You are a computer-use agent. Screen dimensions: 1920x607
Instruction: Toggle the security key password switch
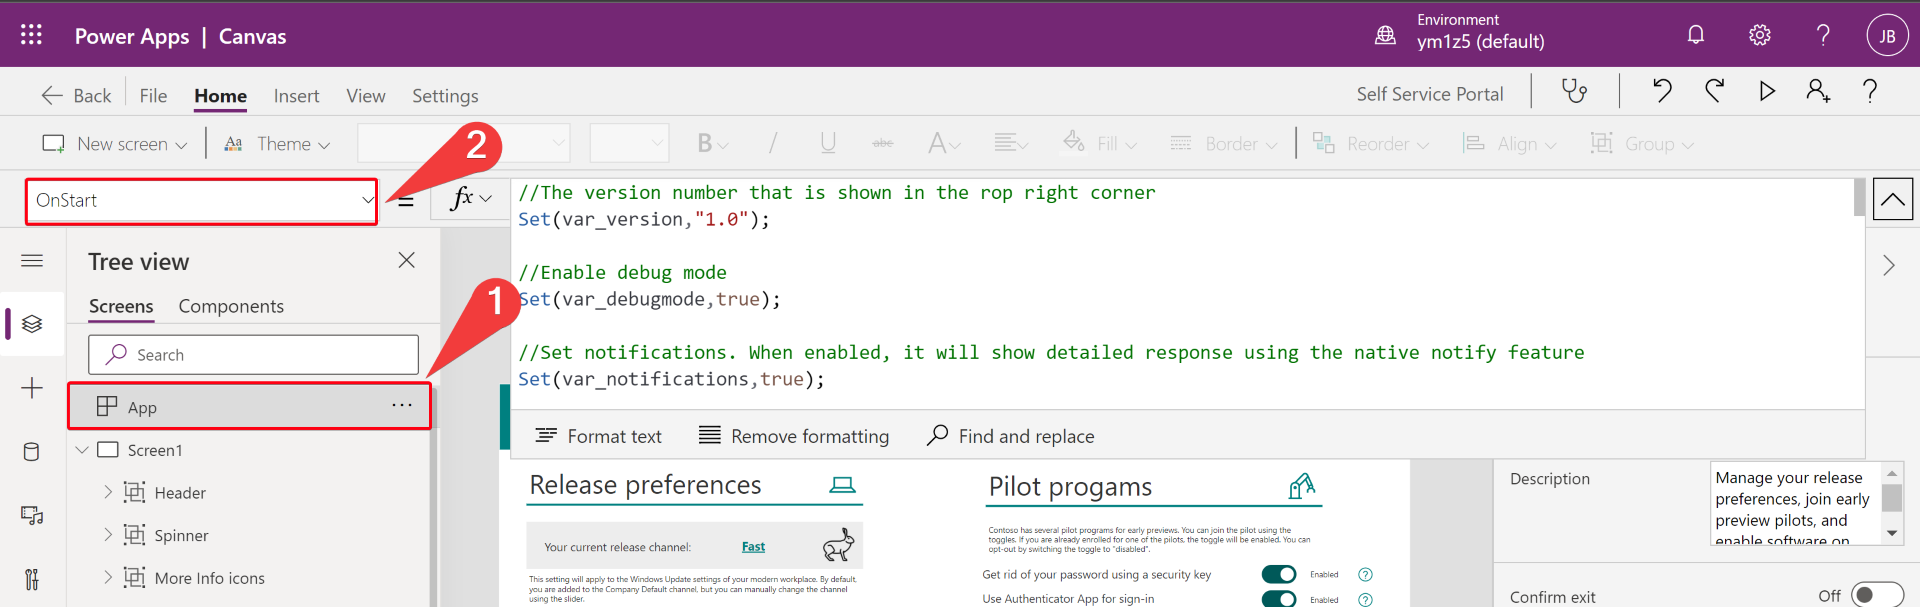1278,574
